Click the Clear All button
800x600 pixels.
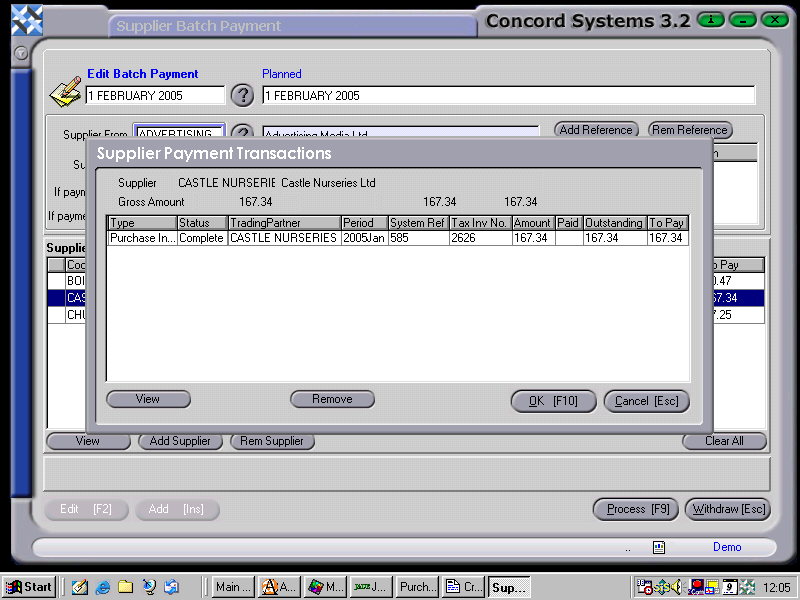click(x=724, y=441)
